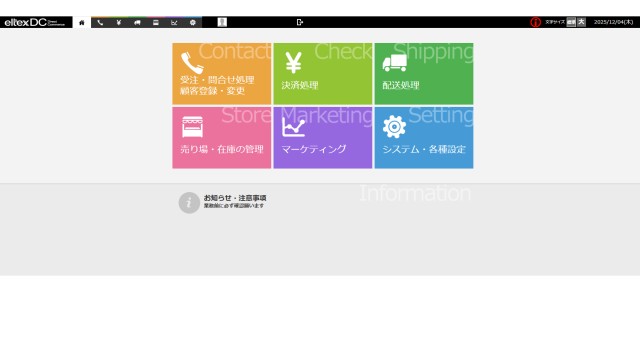The image size is (640, 360).
Task: Click the grey info circle beside お知らせ
Action: (x=189, y=202)
